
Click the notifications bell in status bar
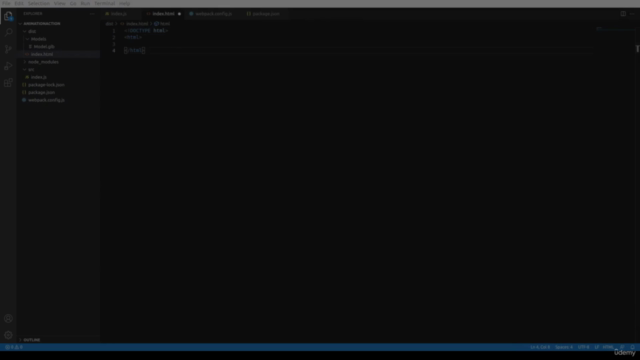(x=633, y=347)
